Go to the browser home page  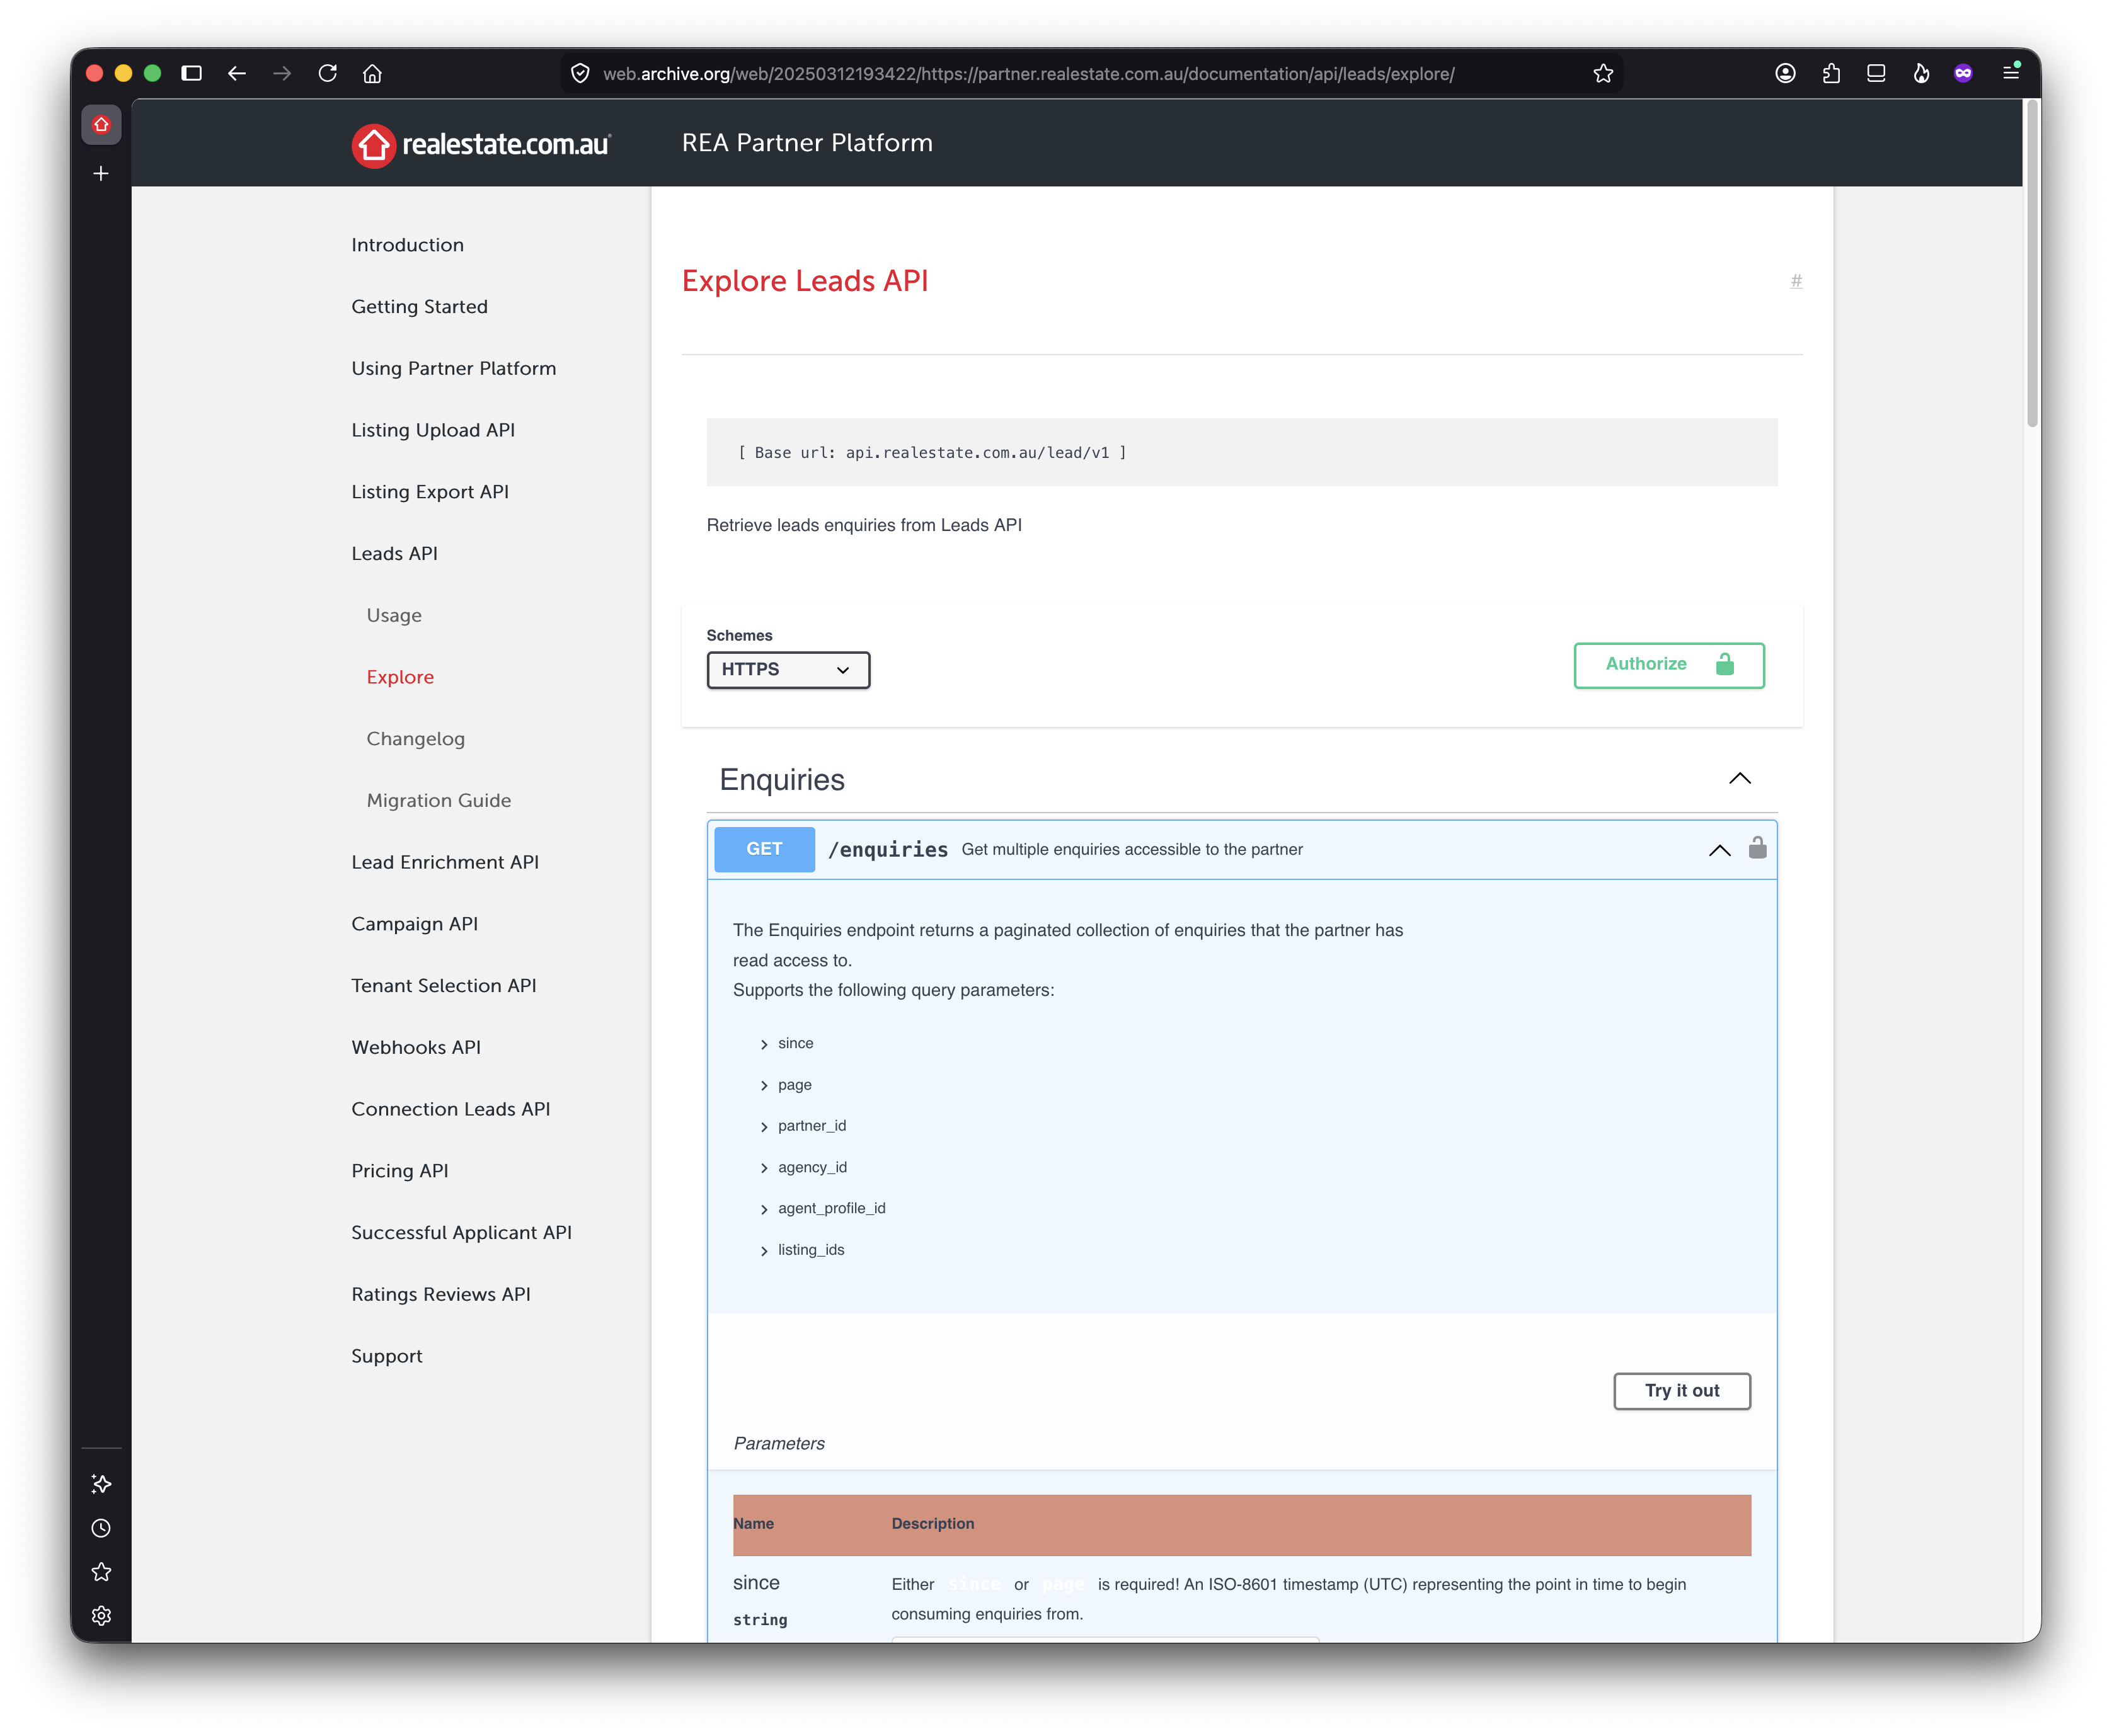(x=372, y=73)
